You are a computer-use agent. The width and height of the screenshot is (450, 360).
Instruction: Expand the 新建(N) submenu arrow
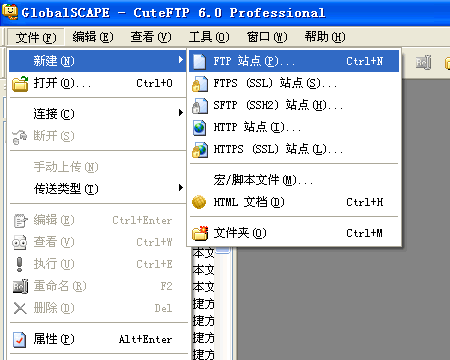tap(180, 60)
